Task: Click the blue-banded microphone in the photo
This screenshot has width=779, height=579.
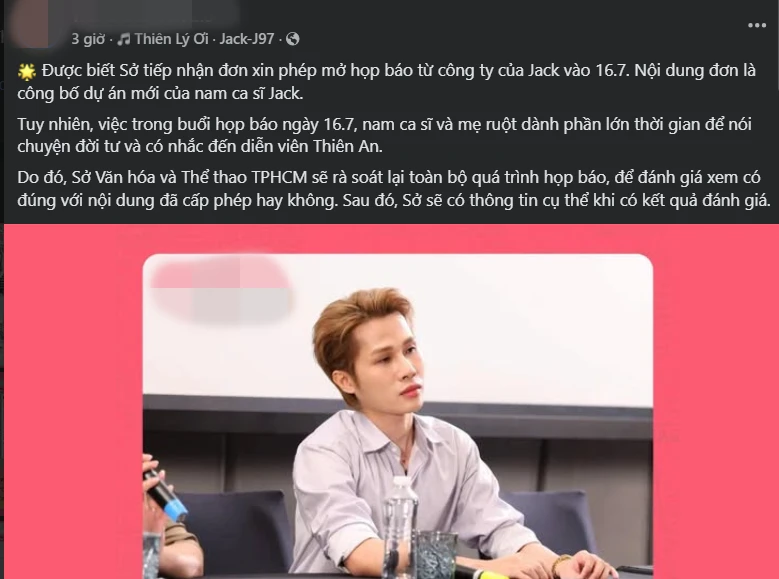Action: coord(164,494)
